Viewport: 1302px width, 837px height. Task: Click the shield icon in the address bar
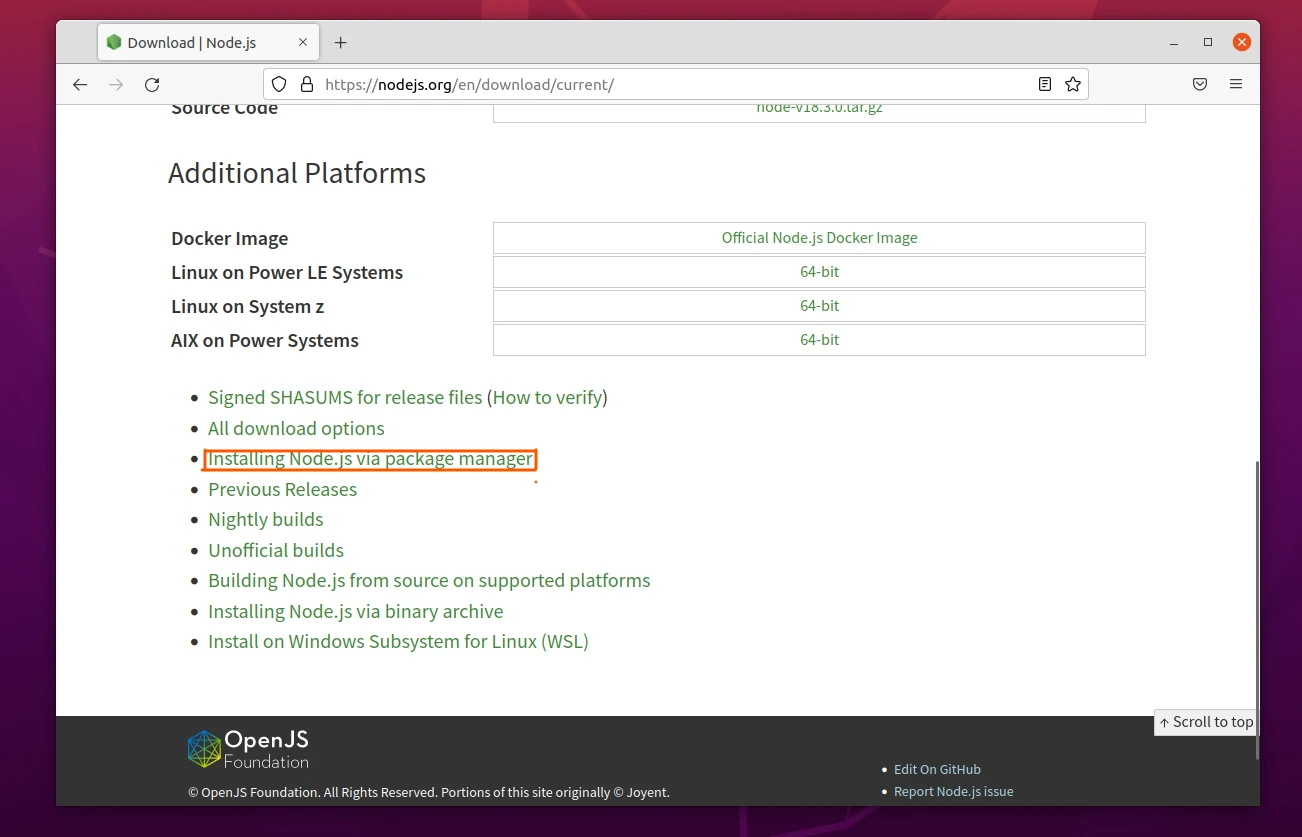279,84
